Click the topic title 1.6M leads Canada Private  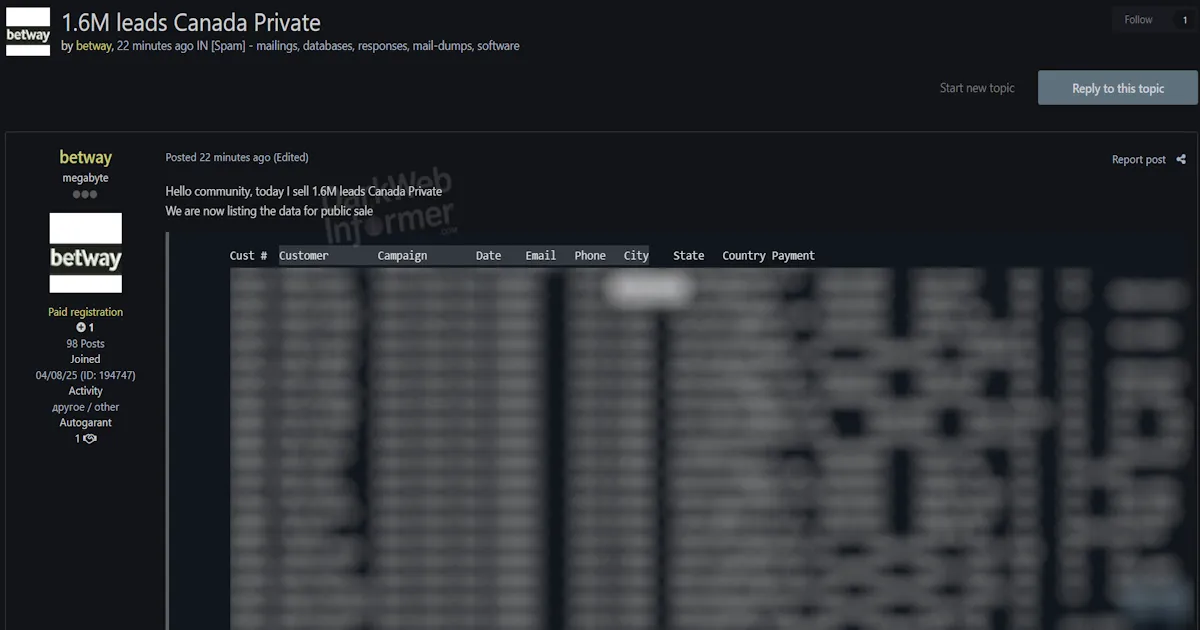(192, 22)
